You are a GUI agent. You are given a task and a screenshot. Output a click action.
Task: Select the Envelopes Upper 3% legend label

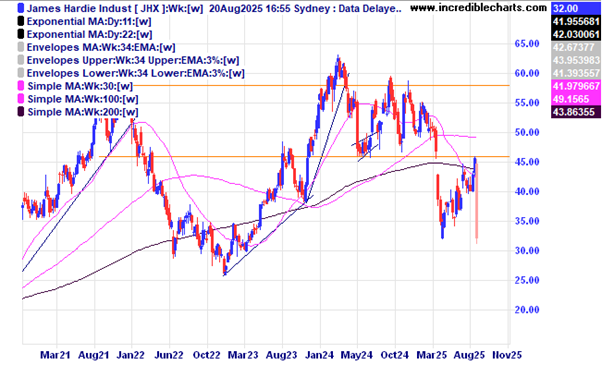(x=133, y=61)
